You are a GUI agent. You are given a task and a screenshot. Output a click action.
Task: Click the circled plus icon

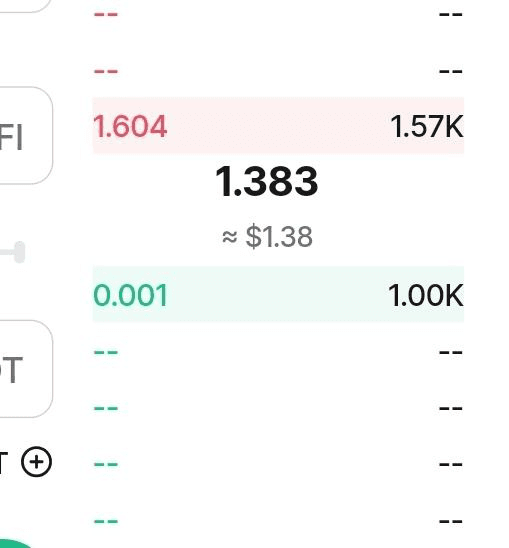tap(36, 462)
